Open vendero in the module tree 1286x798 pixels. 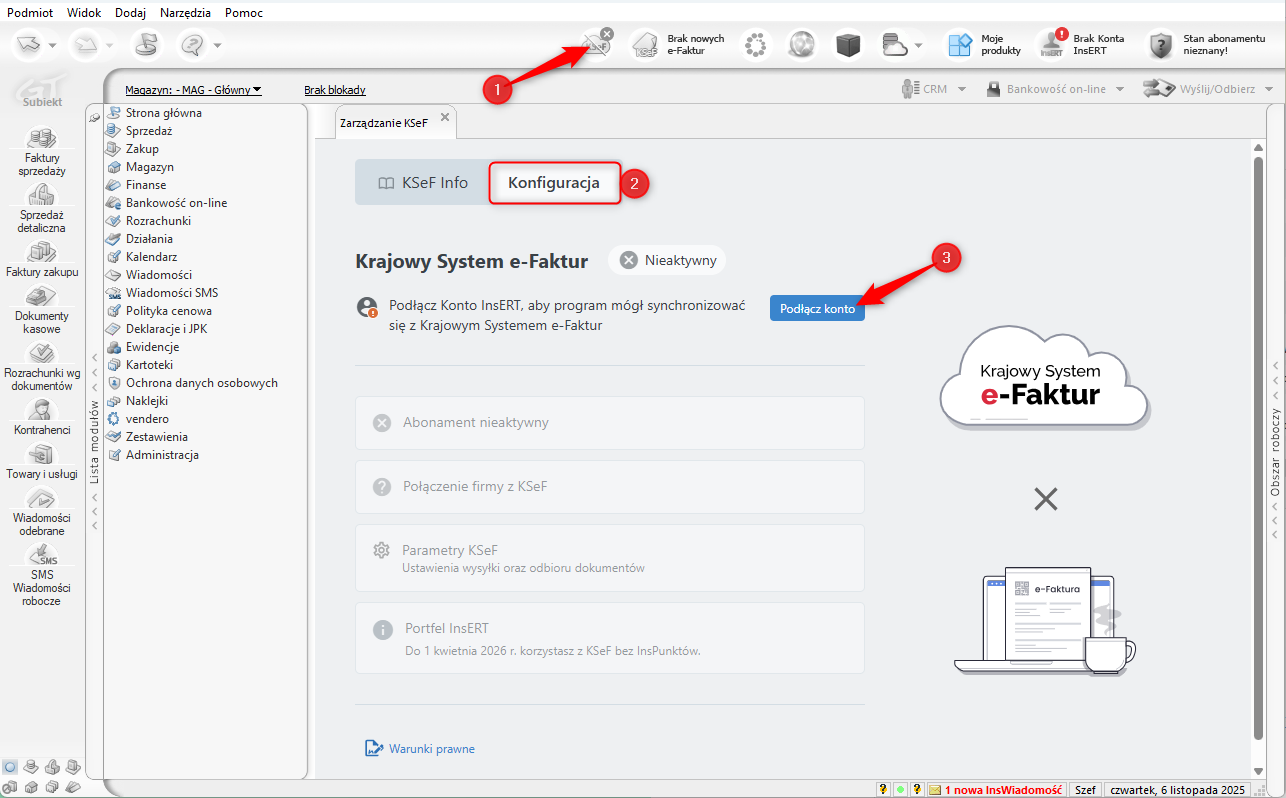point(147,419)
